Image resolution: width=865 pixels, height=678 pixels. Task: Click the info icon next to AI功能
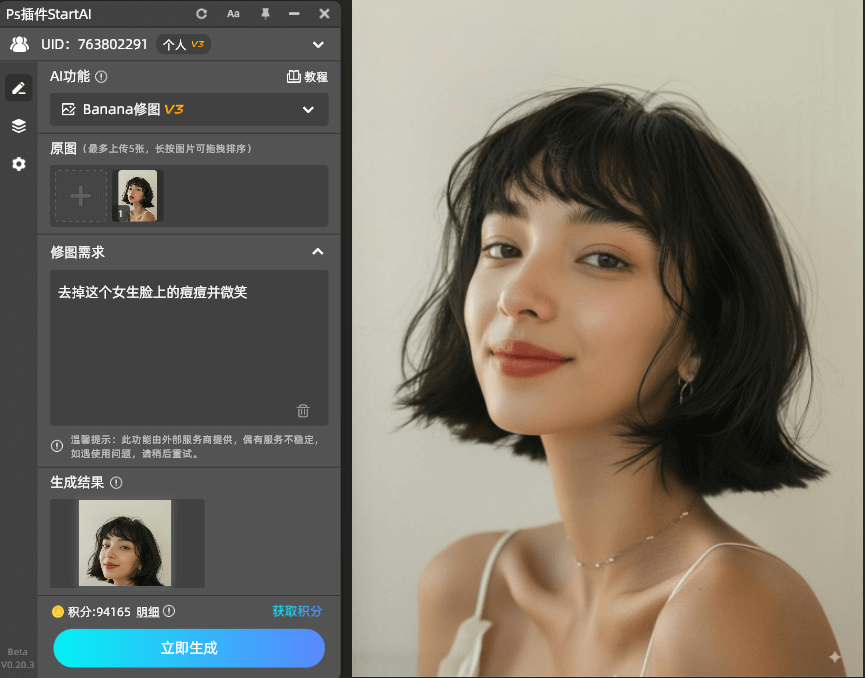pos(103,76)
